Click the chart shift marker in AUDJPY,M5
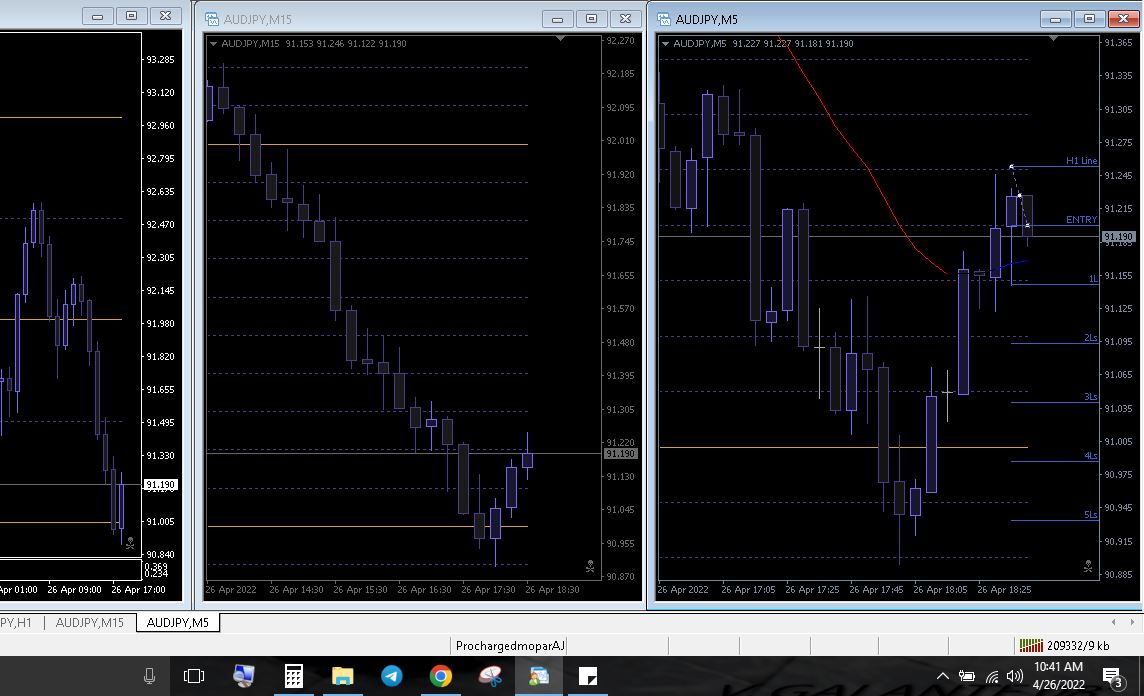 click(1053, 38)
